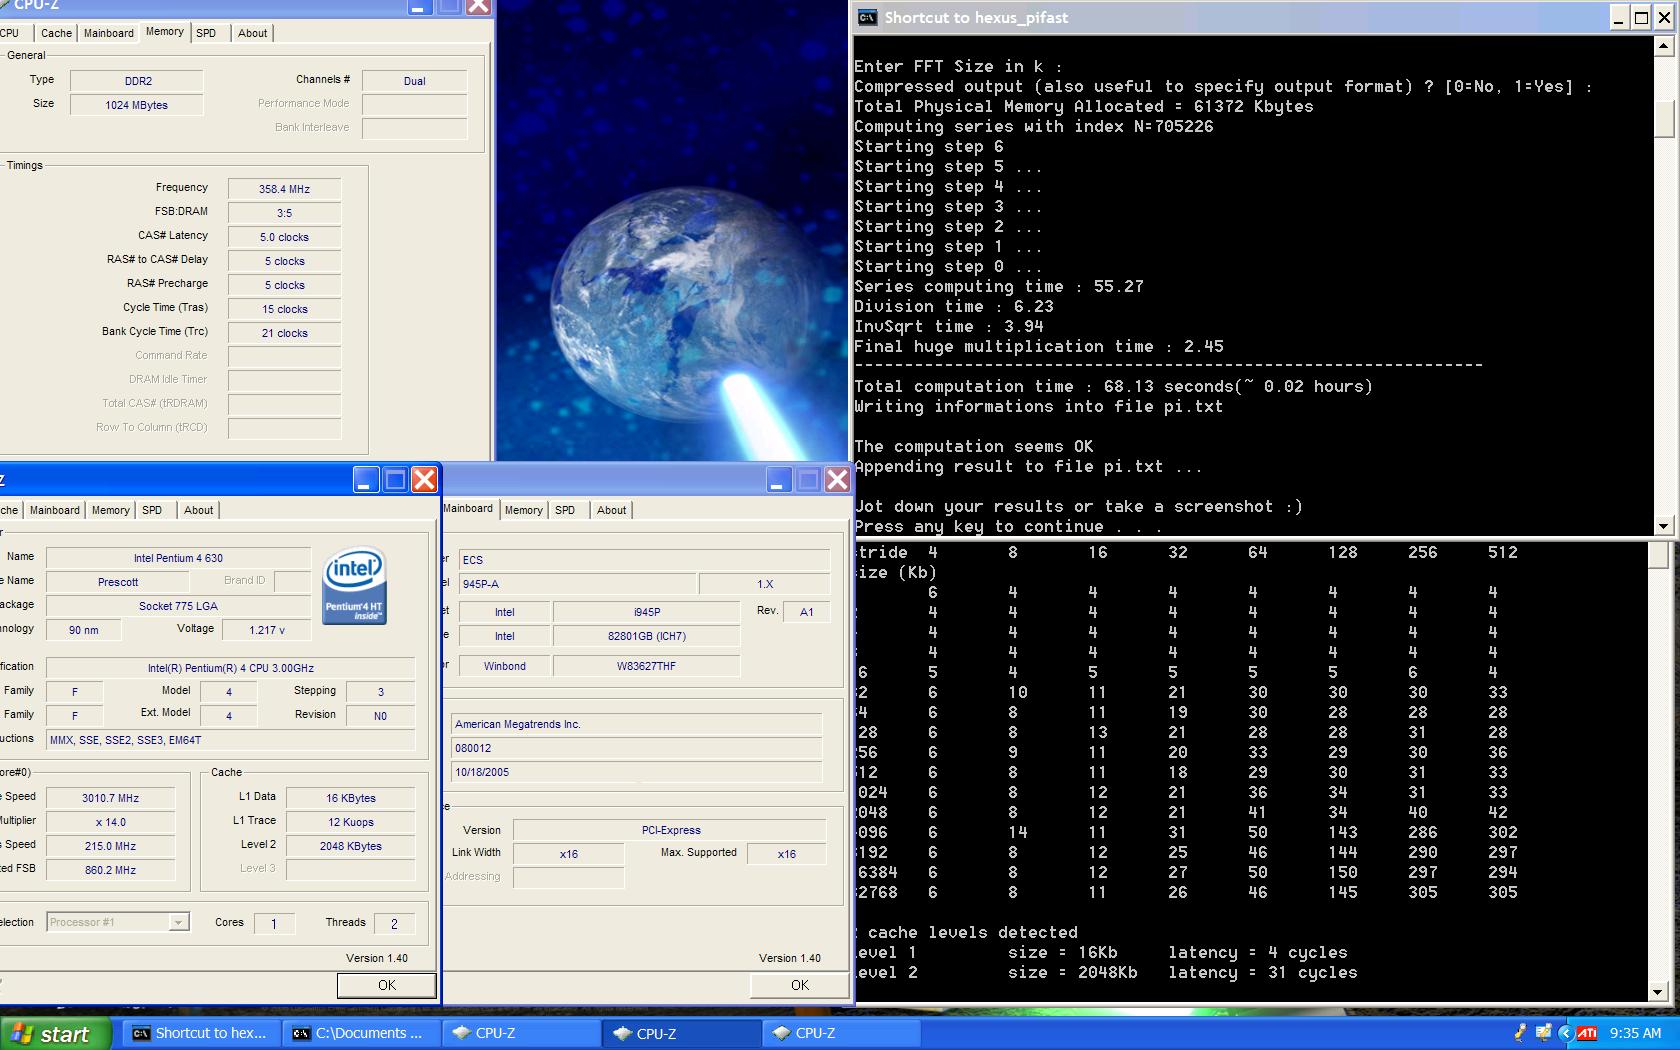Click the Code Name field Prescott

(118, 582)
